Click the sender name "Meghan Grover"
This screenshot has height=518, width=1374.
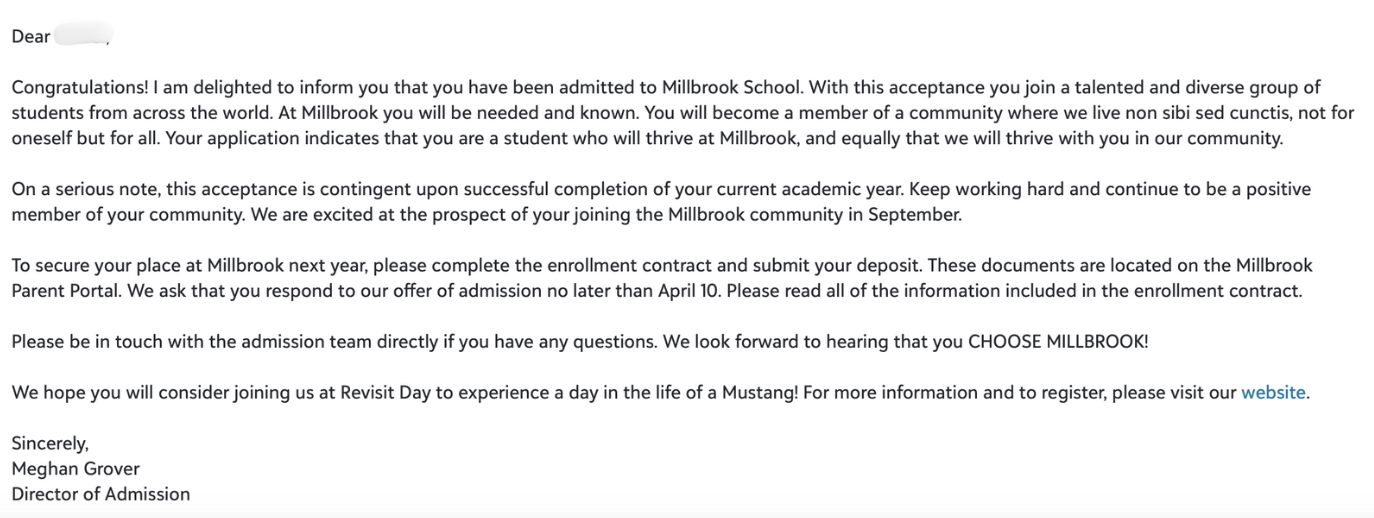(75, 468)
